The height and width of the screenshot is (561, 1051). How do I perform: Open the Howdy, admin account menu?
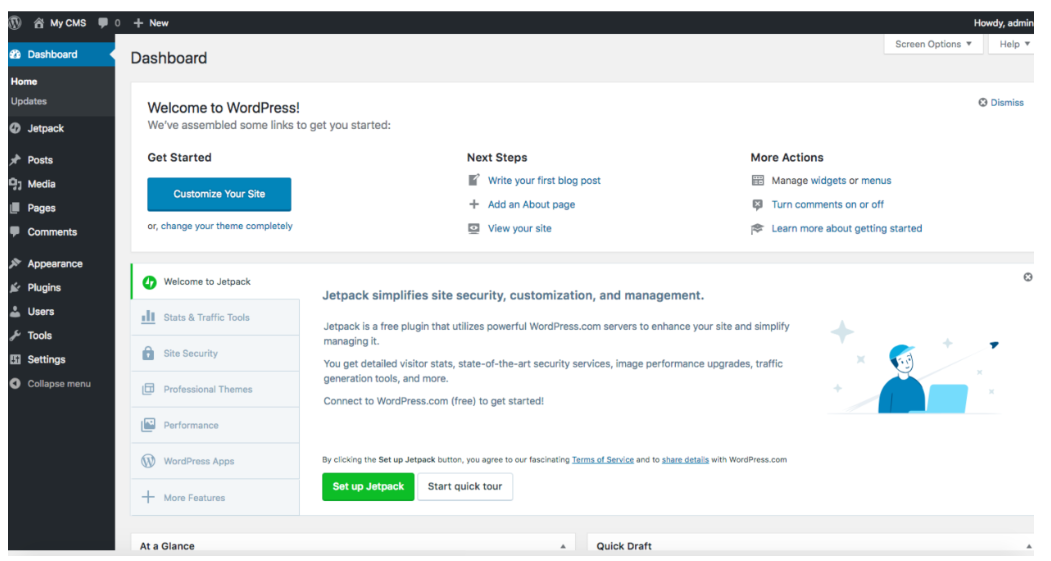(1003, 23)
